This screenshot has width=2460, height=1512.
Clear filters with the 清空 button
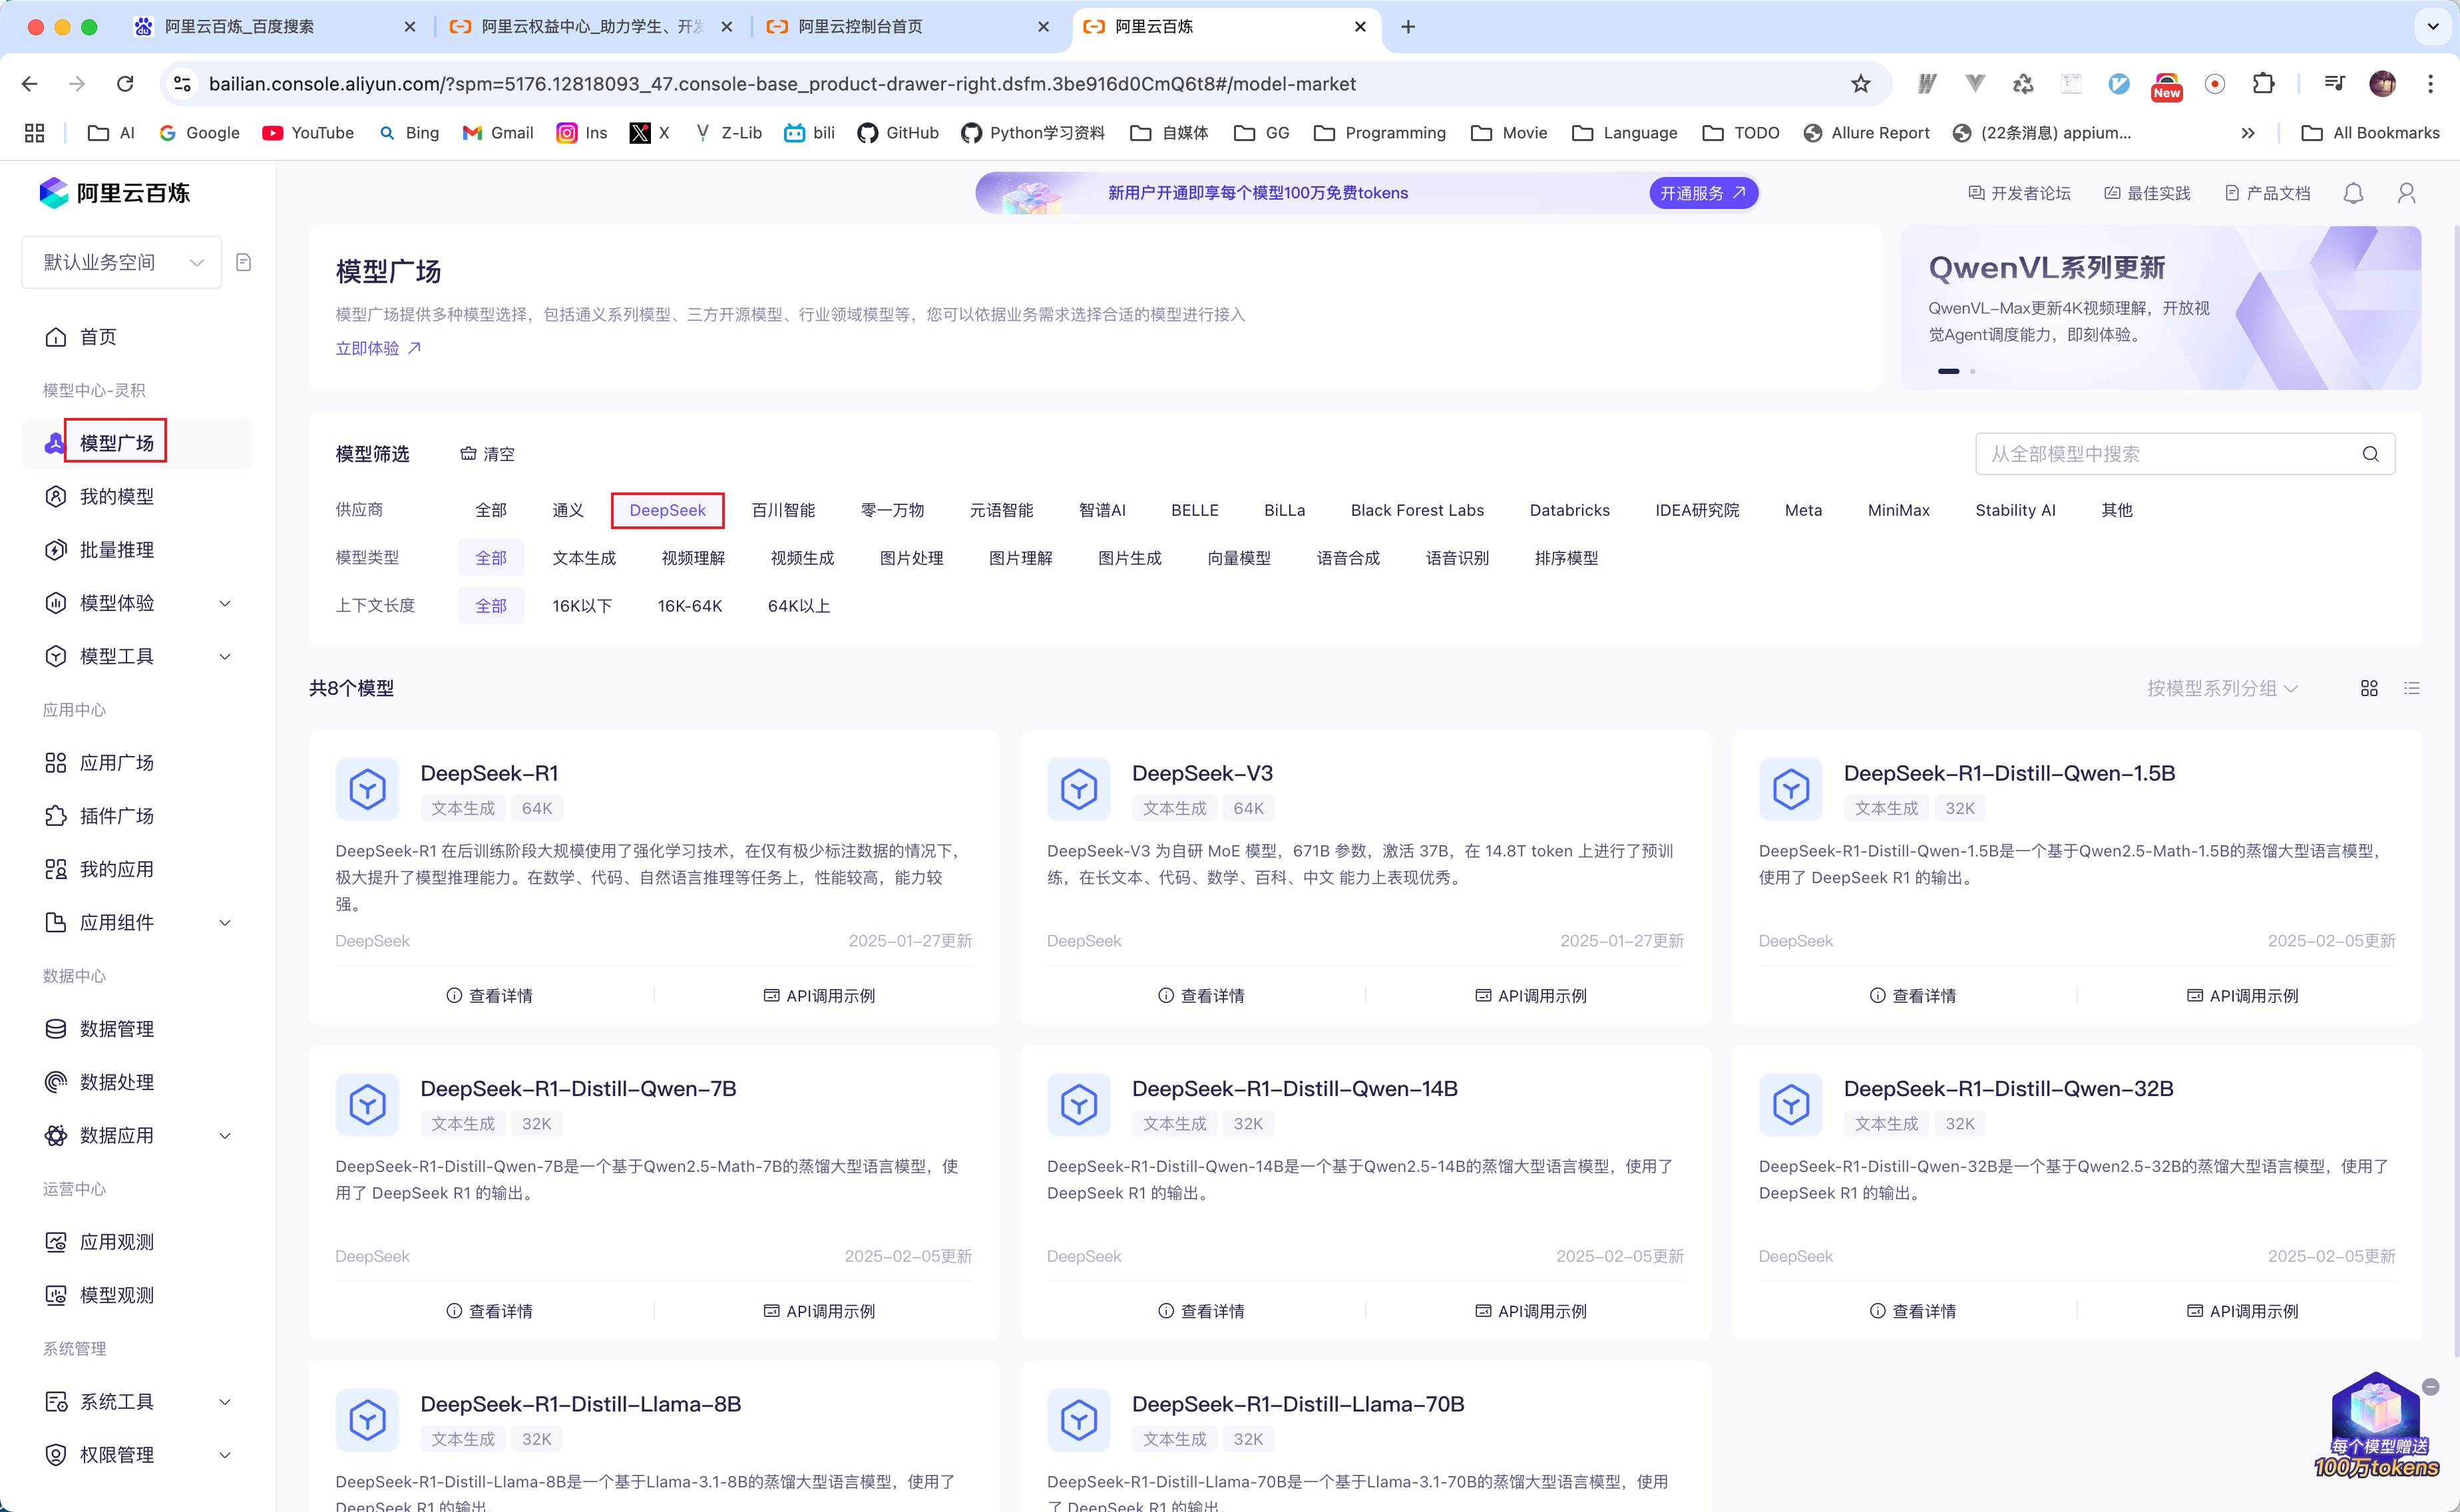pos(487,454)
